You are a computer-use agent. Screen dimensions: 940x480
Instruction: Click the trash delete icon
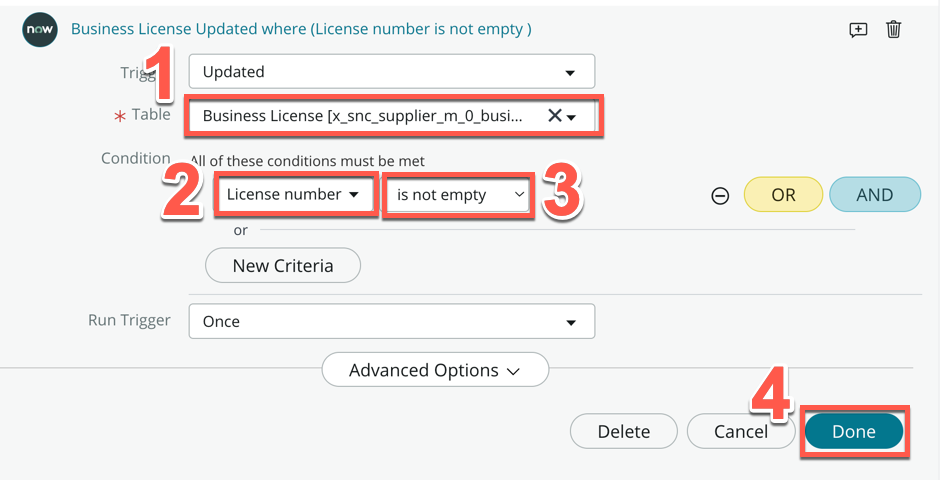pos(894,30)
